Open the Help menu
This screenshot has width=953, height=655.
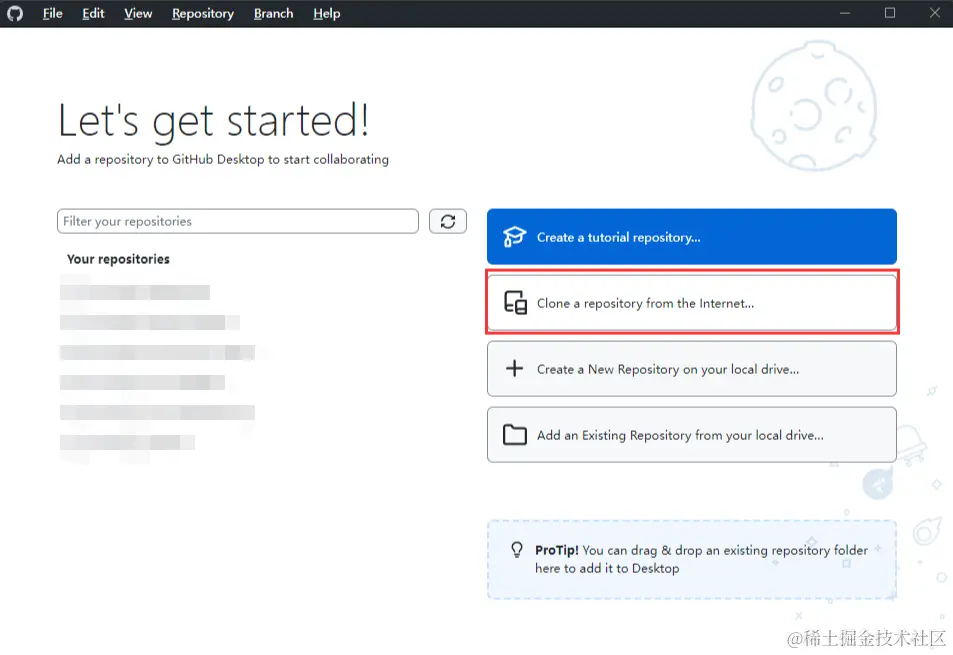pyautogui.click(x=326, y=13)
